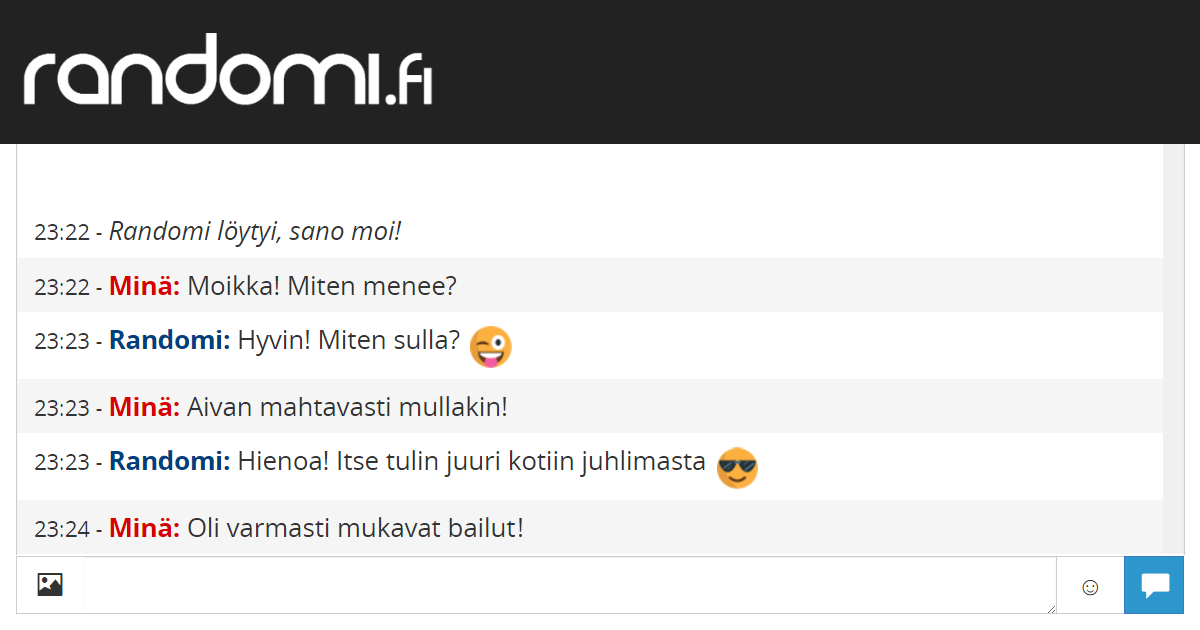Click the "Moikka! Miten menee?" message
This screenshot has width=1200, height=630.
coord(322,287)
